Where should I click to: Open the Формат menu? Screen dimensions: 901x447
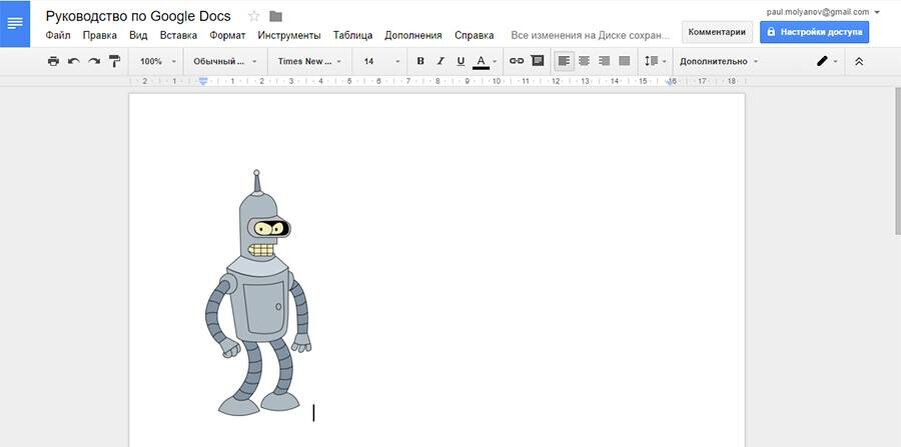pos(227,35)
